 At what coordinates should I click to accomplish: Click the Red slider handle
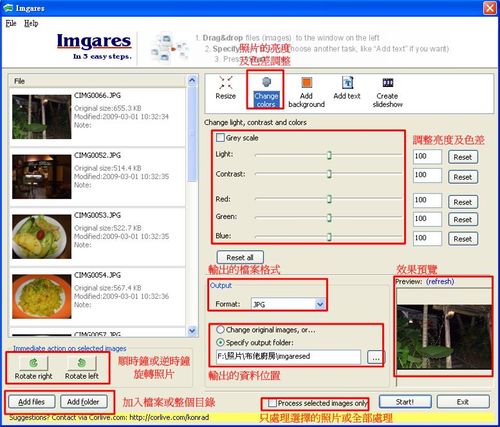[329, 199]
